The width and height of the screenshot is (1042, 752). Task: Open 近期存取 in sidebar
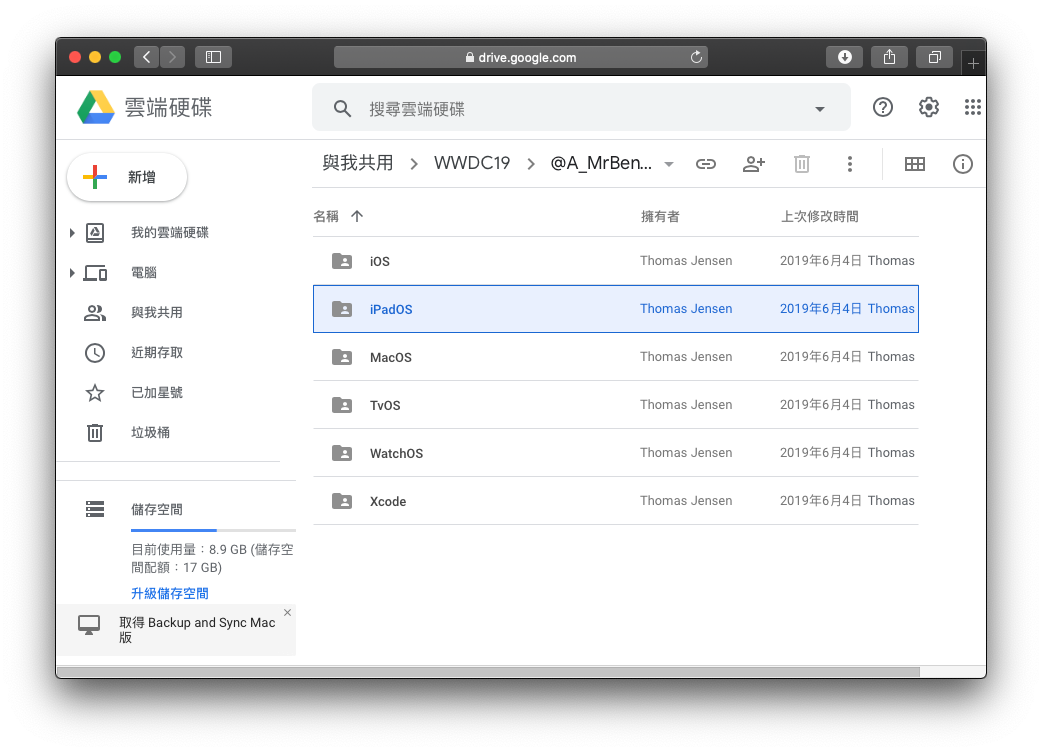click(156, 353)
